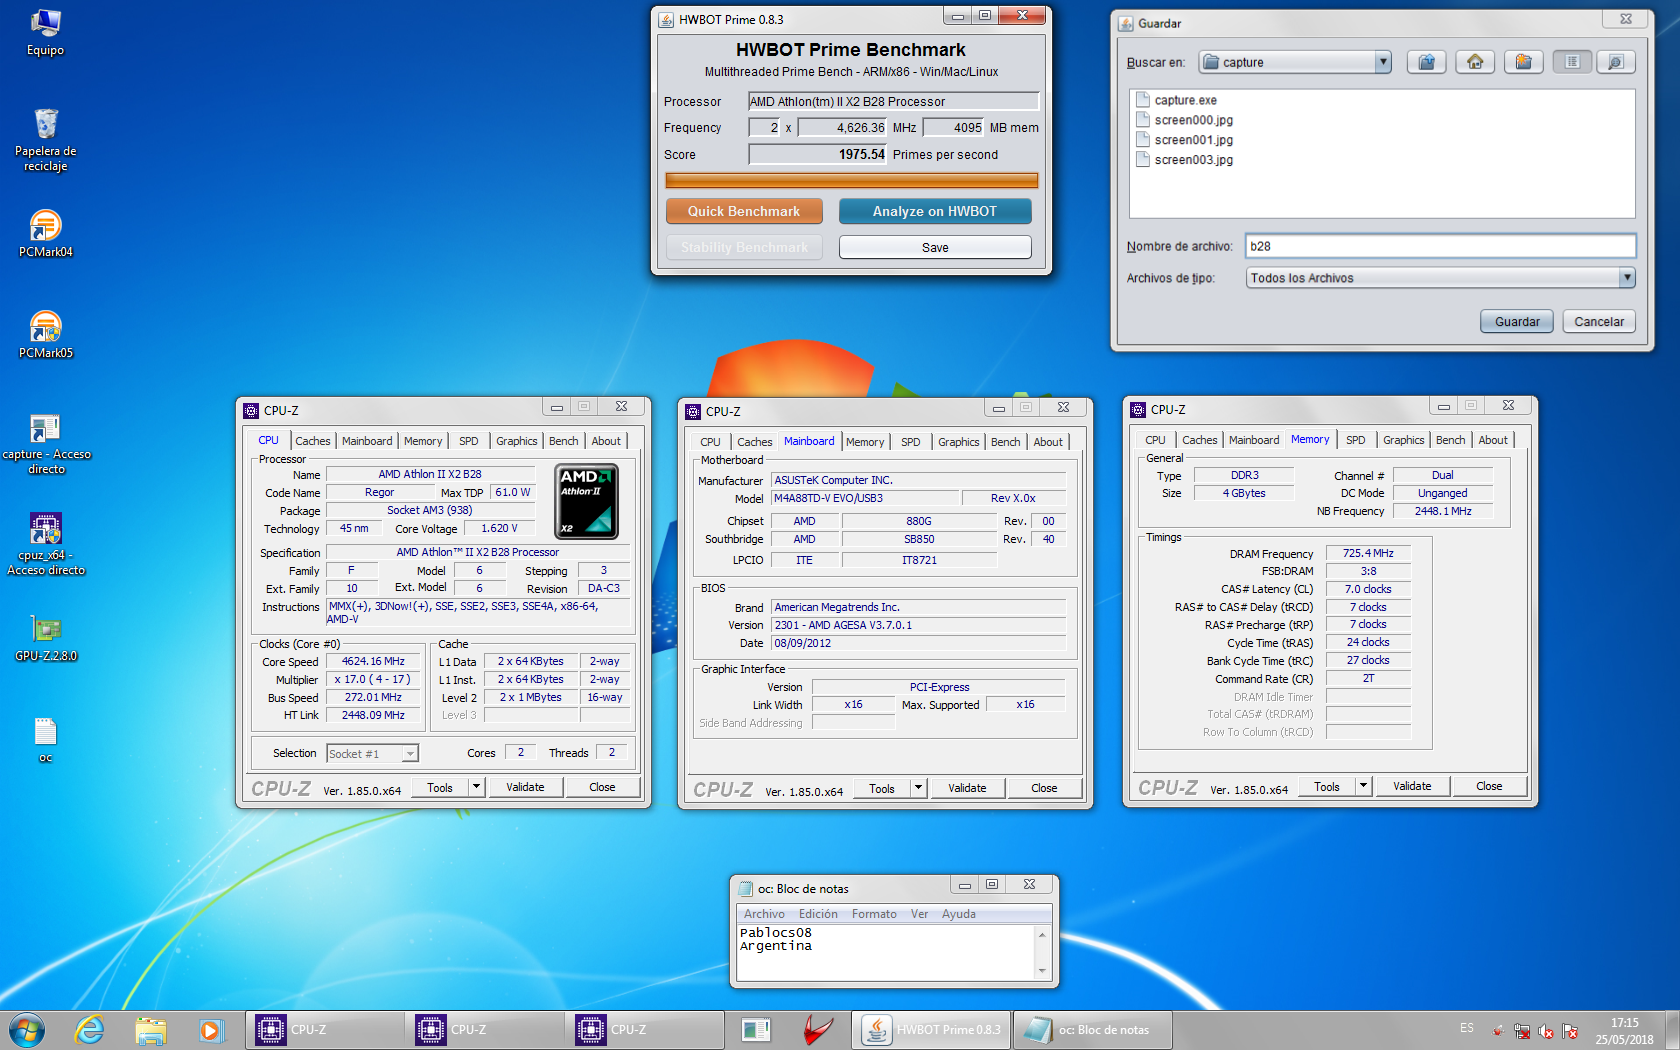This screenshot has height=1050, width=1680.
Task: Click the orange HWBOT benchmark progress bar
Action: [852, 181]
